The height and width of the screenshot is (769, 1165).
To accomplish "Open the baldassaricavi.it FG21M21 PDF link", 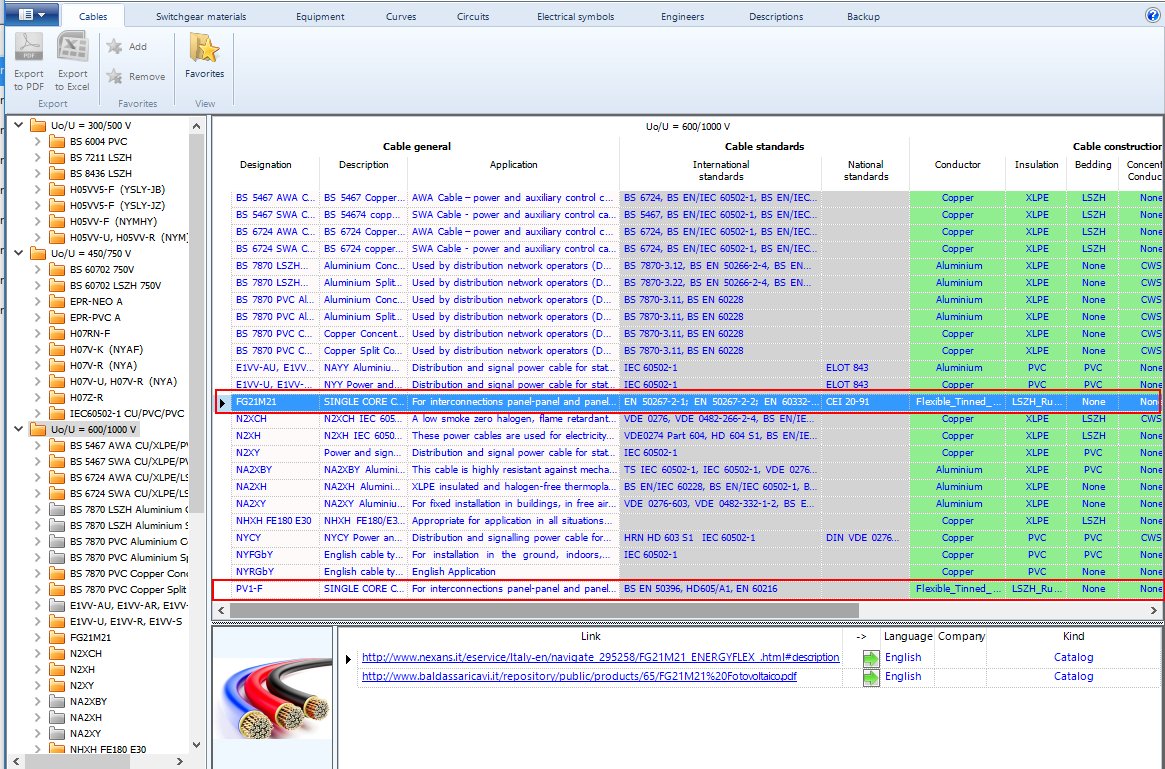I will (x=579, y=677).
